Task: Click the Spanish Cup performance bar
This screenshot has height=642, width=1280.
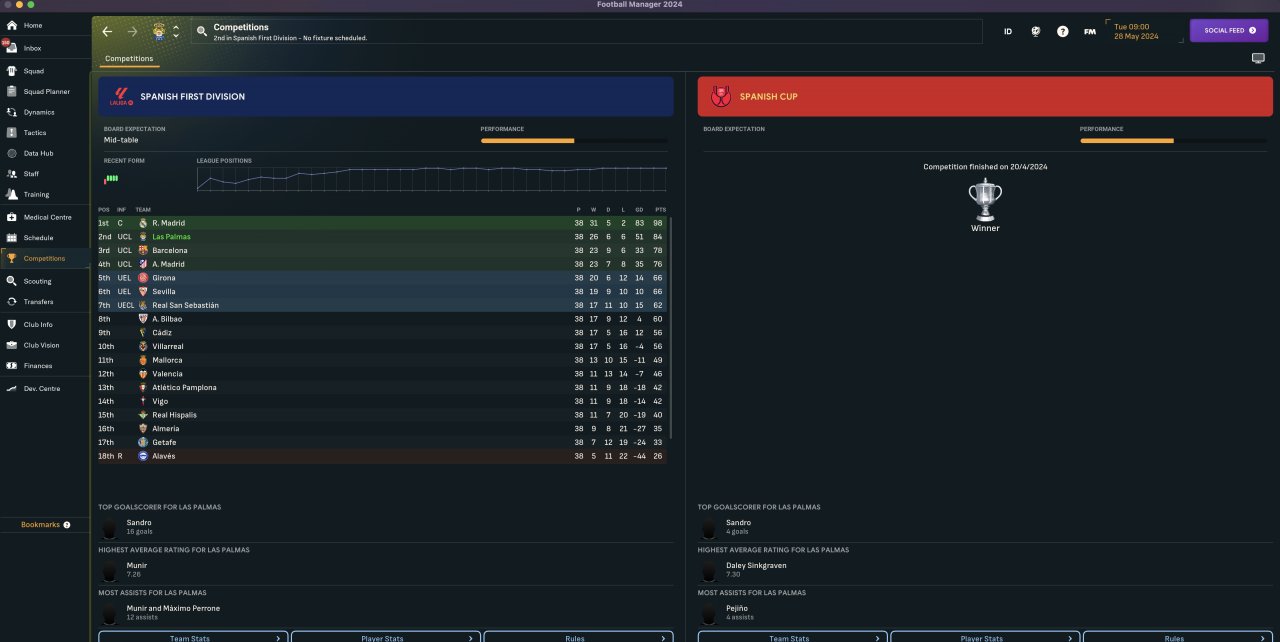Action: point(1172,141)
